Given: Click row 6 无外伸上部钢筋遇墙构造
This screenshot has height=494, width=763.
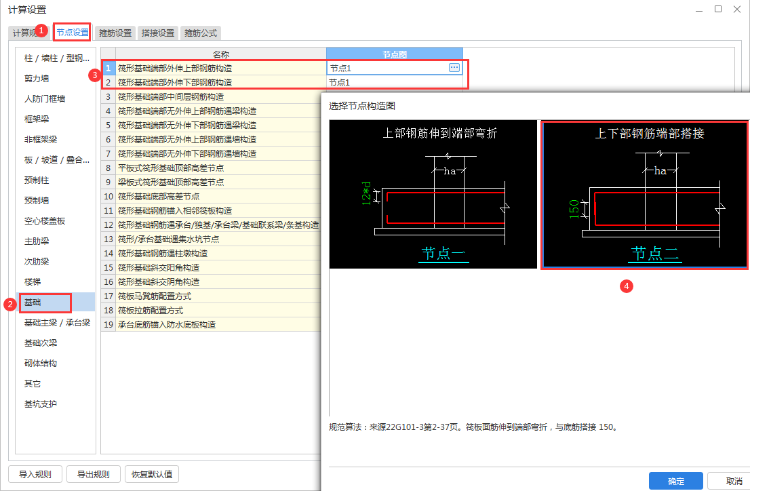Looking at the screenshot, I should click(218, 139).
